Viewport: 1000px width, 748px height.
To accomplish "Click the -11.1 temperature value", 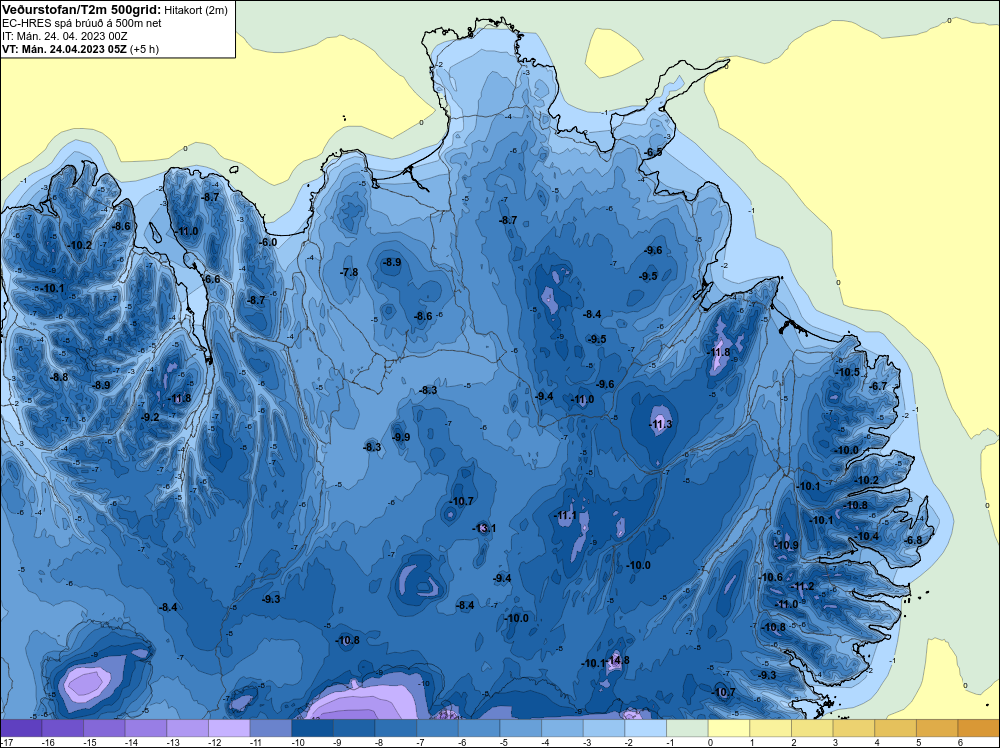I will (x=564, y=515).
